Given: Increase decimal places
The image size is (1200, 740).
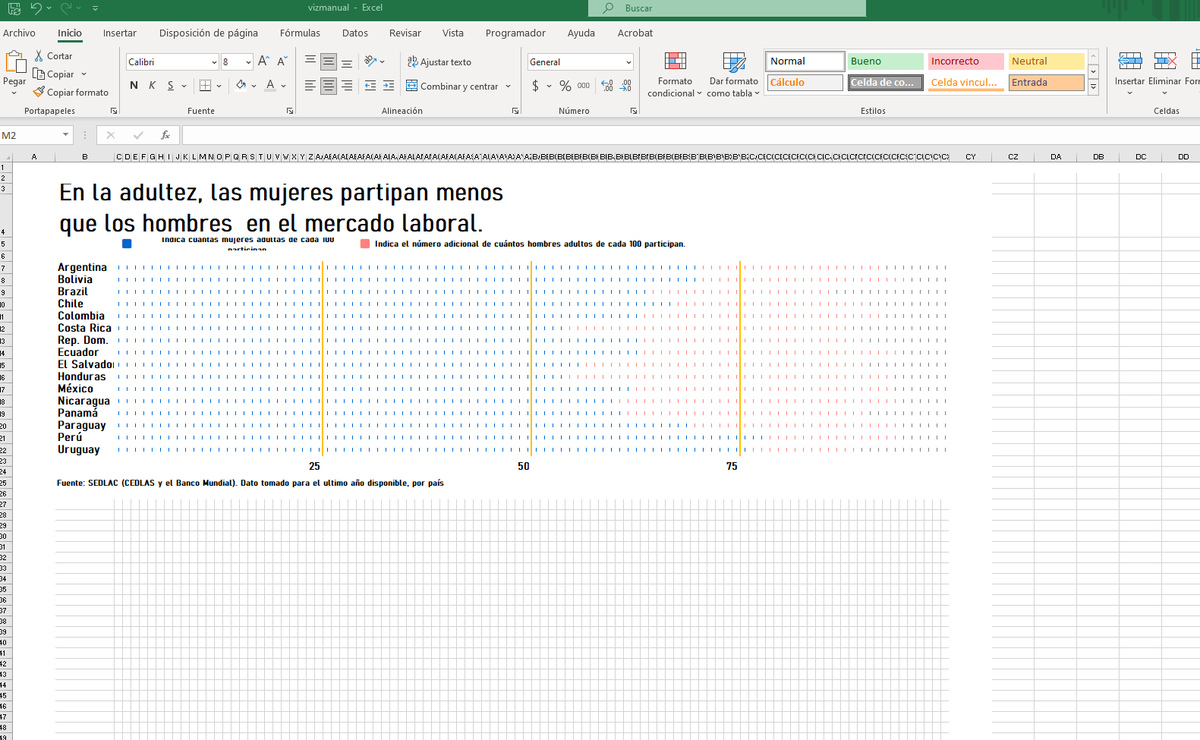Looking at the screenshot, I should tap(607, 86).
